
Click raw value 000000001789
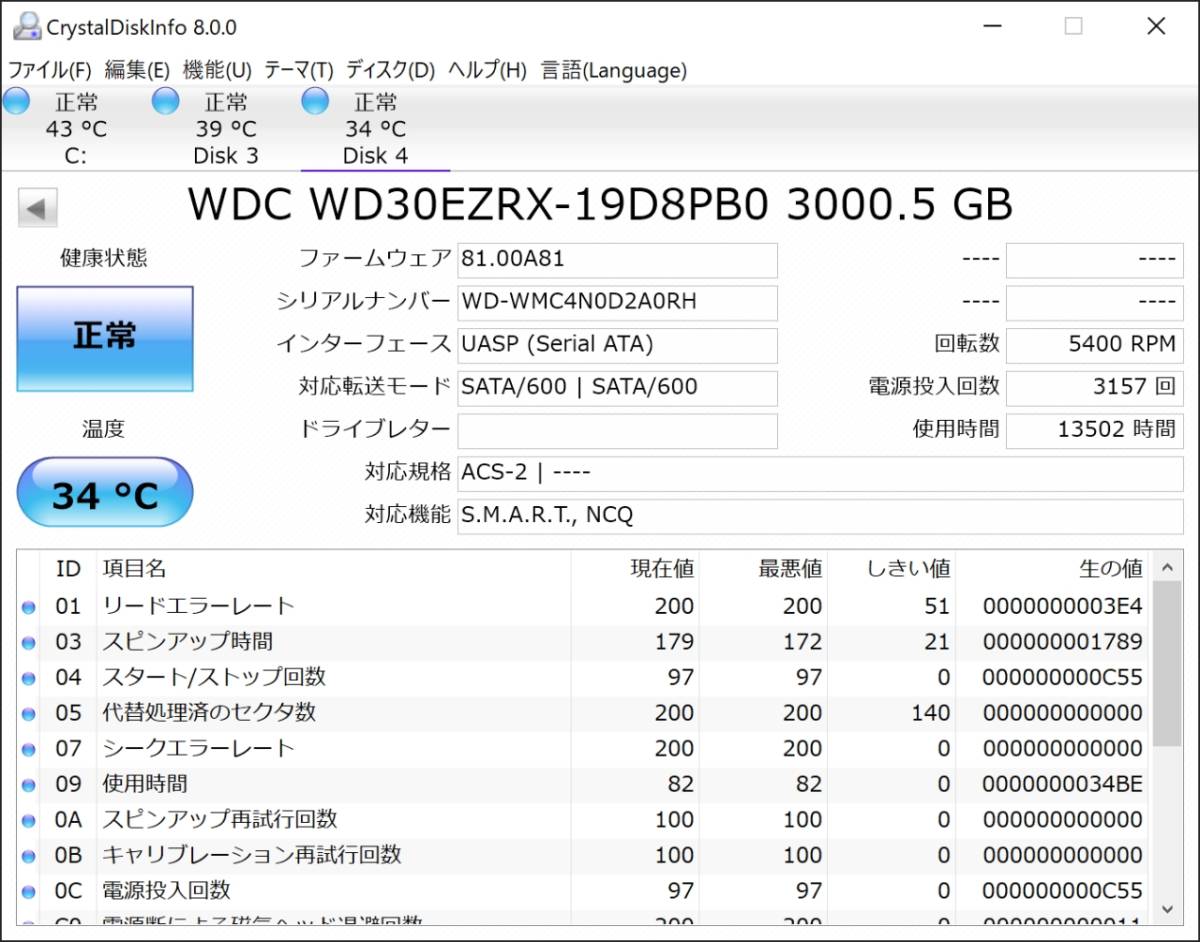pos(1062,642)
